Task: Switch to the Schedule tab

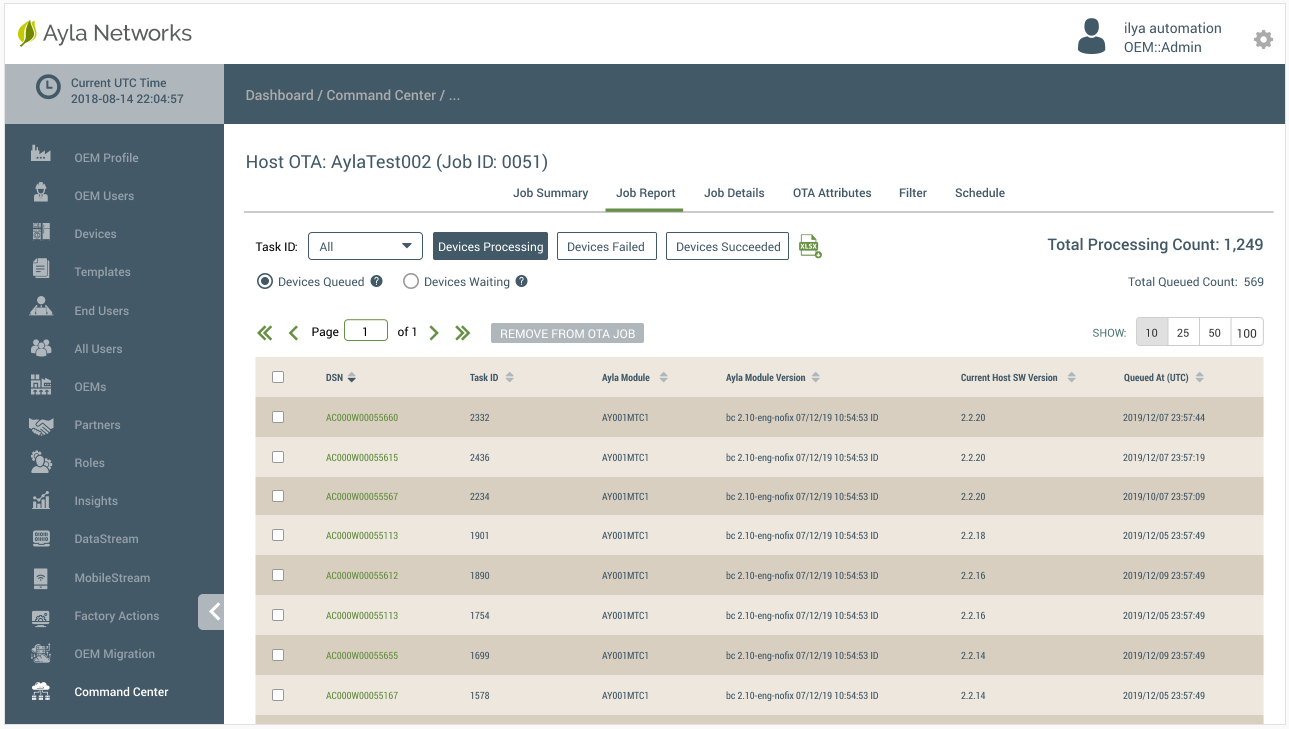Action: [x=980, y=193]
